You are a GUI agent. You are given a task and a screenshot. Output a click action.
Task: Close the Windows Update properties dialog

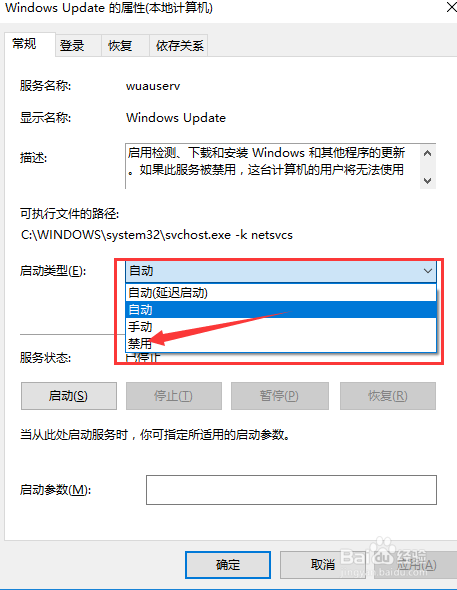coord(451,7)
